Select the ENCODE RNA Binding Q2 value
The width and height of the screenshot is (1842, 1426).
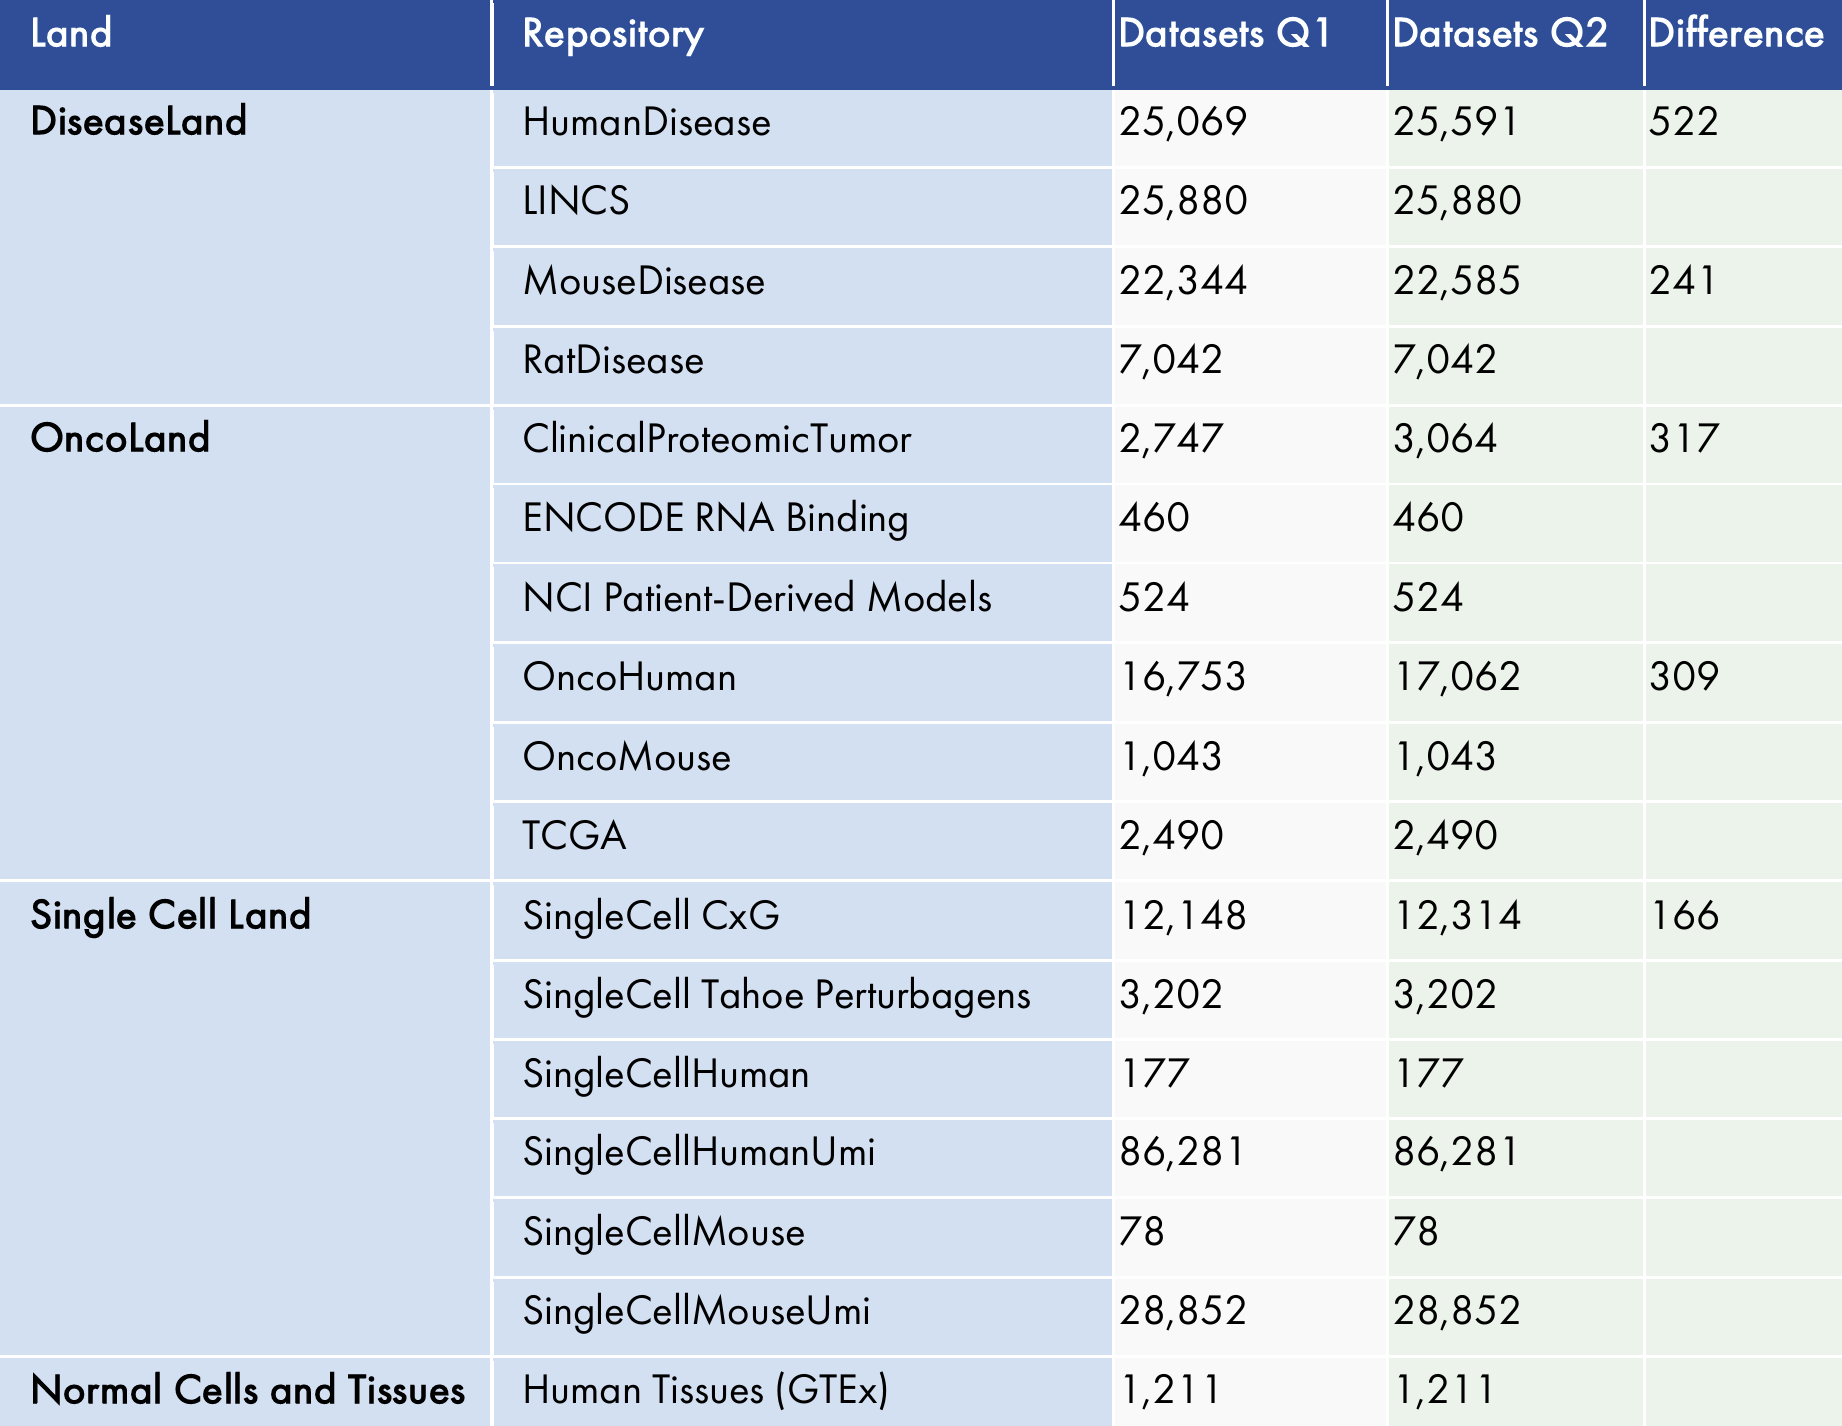1428,518
